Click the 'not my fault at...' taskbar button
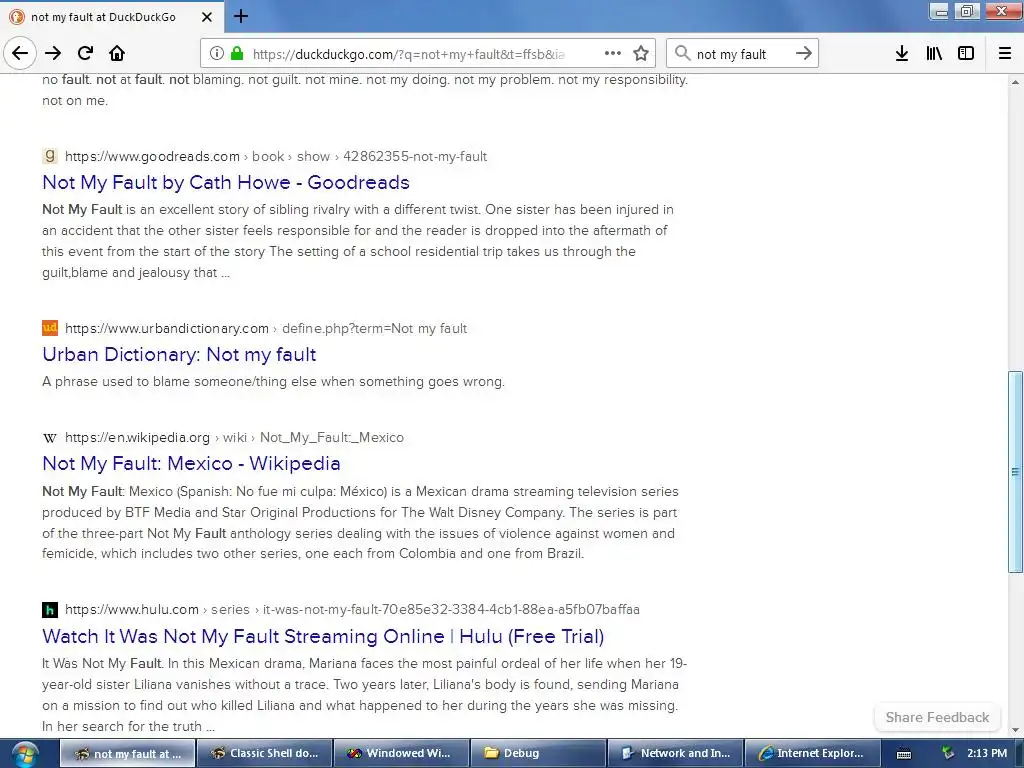This screenshot has width=1024, height=768. (x=127, y=753)
